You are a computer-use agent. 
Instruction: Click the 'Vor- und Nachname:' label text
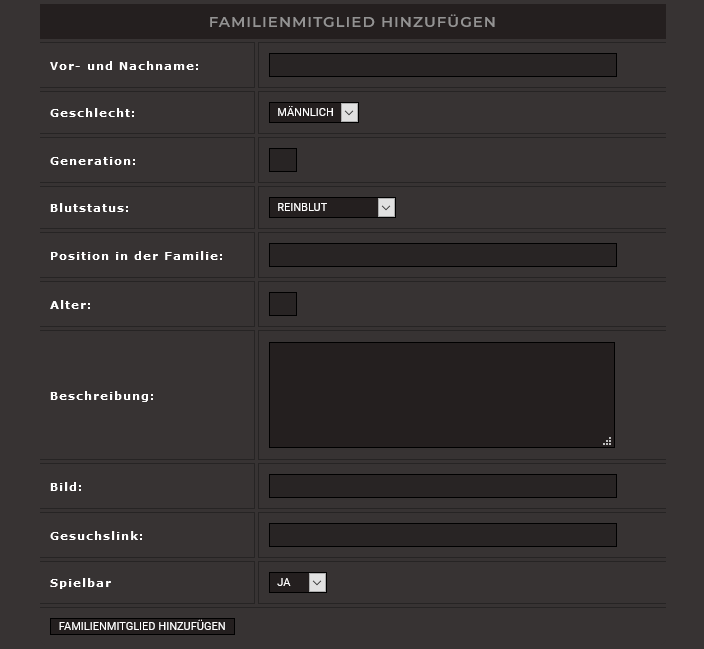tap(125, 66)
